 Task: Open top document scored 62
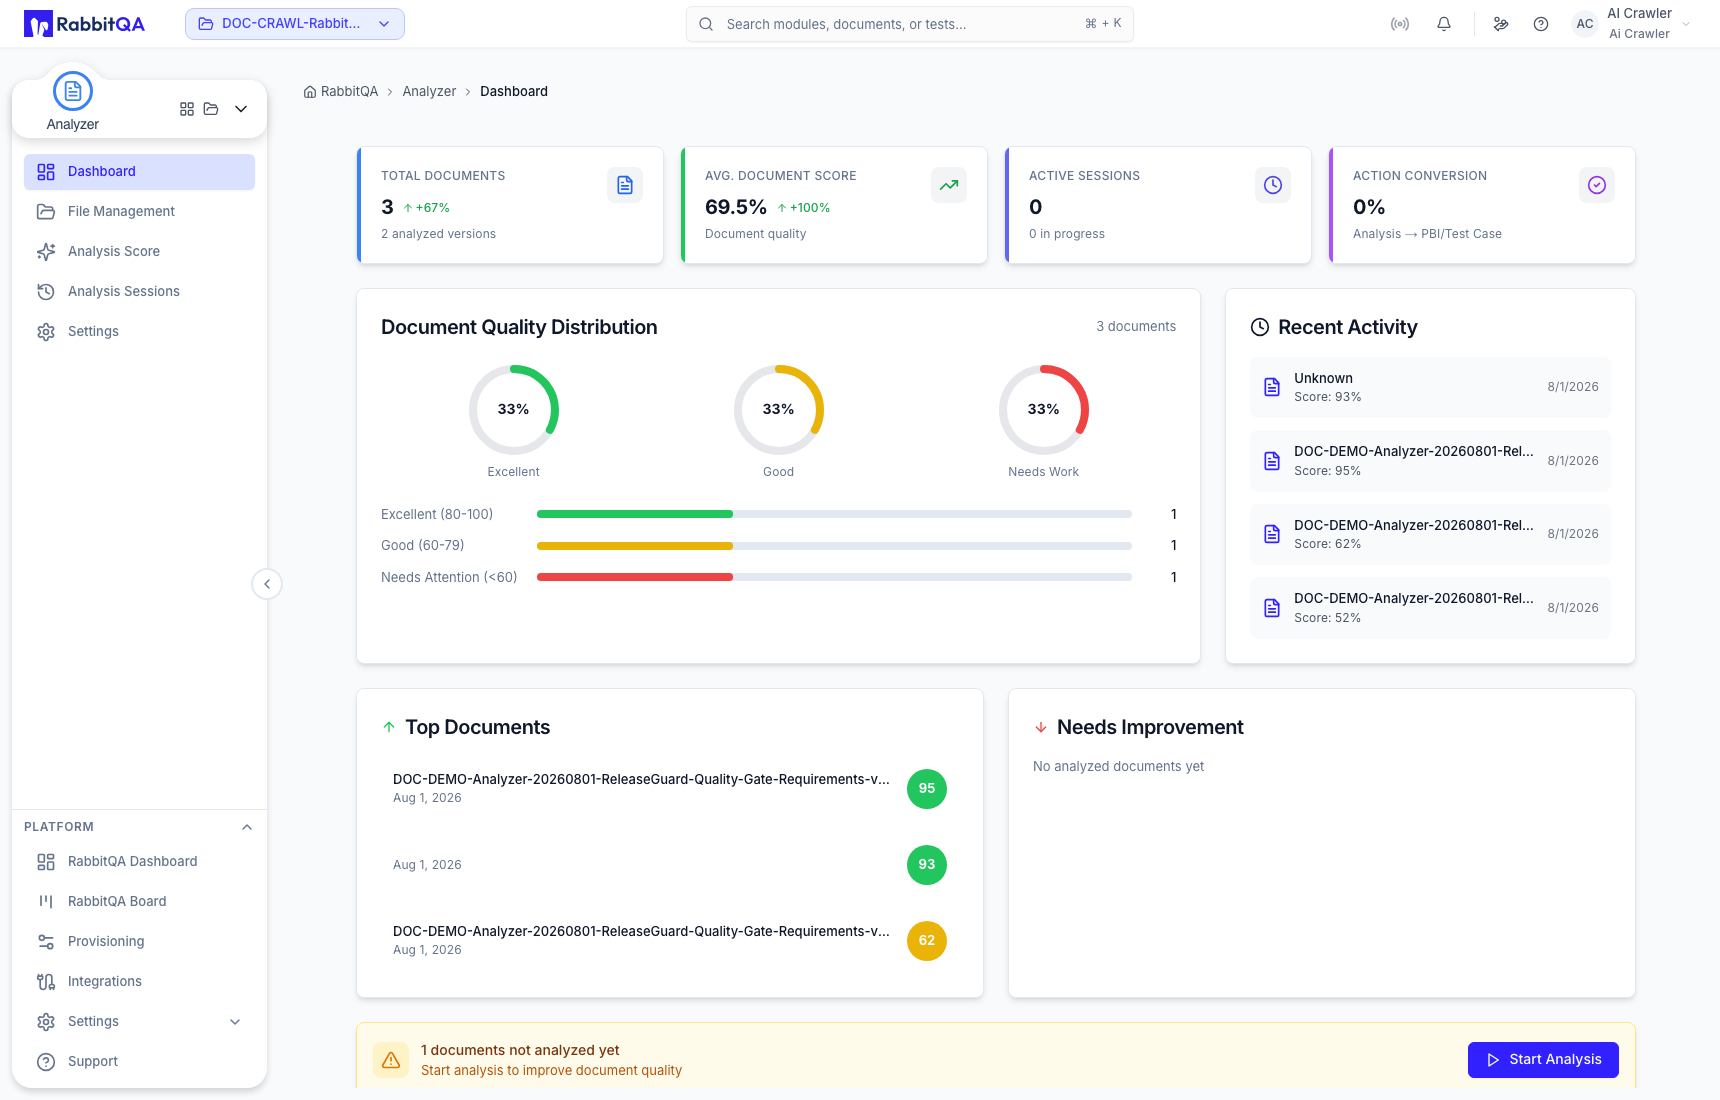point(670,941)
